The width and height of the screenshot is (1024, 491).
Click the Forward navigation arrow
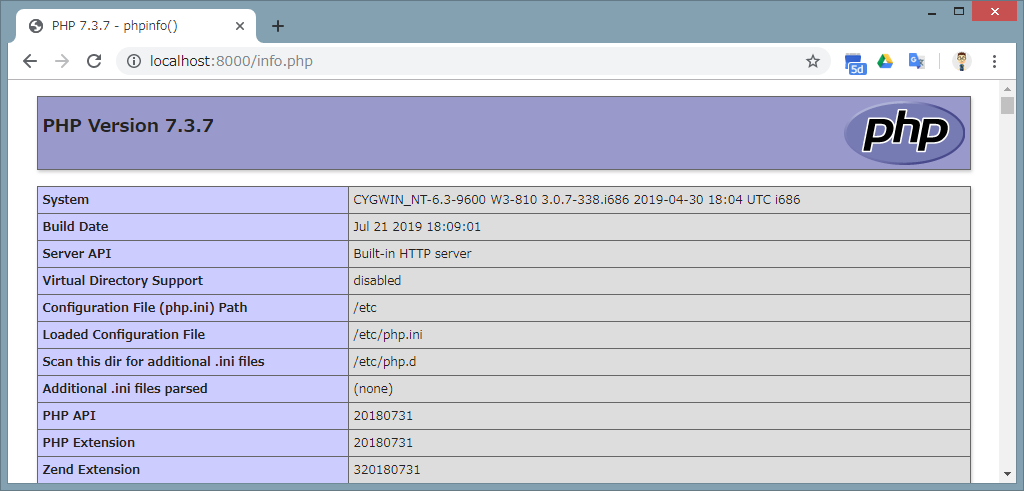pyautogui.click(x=62, y=61)
